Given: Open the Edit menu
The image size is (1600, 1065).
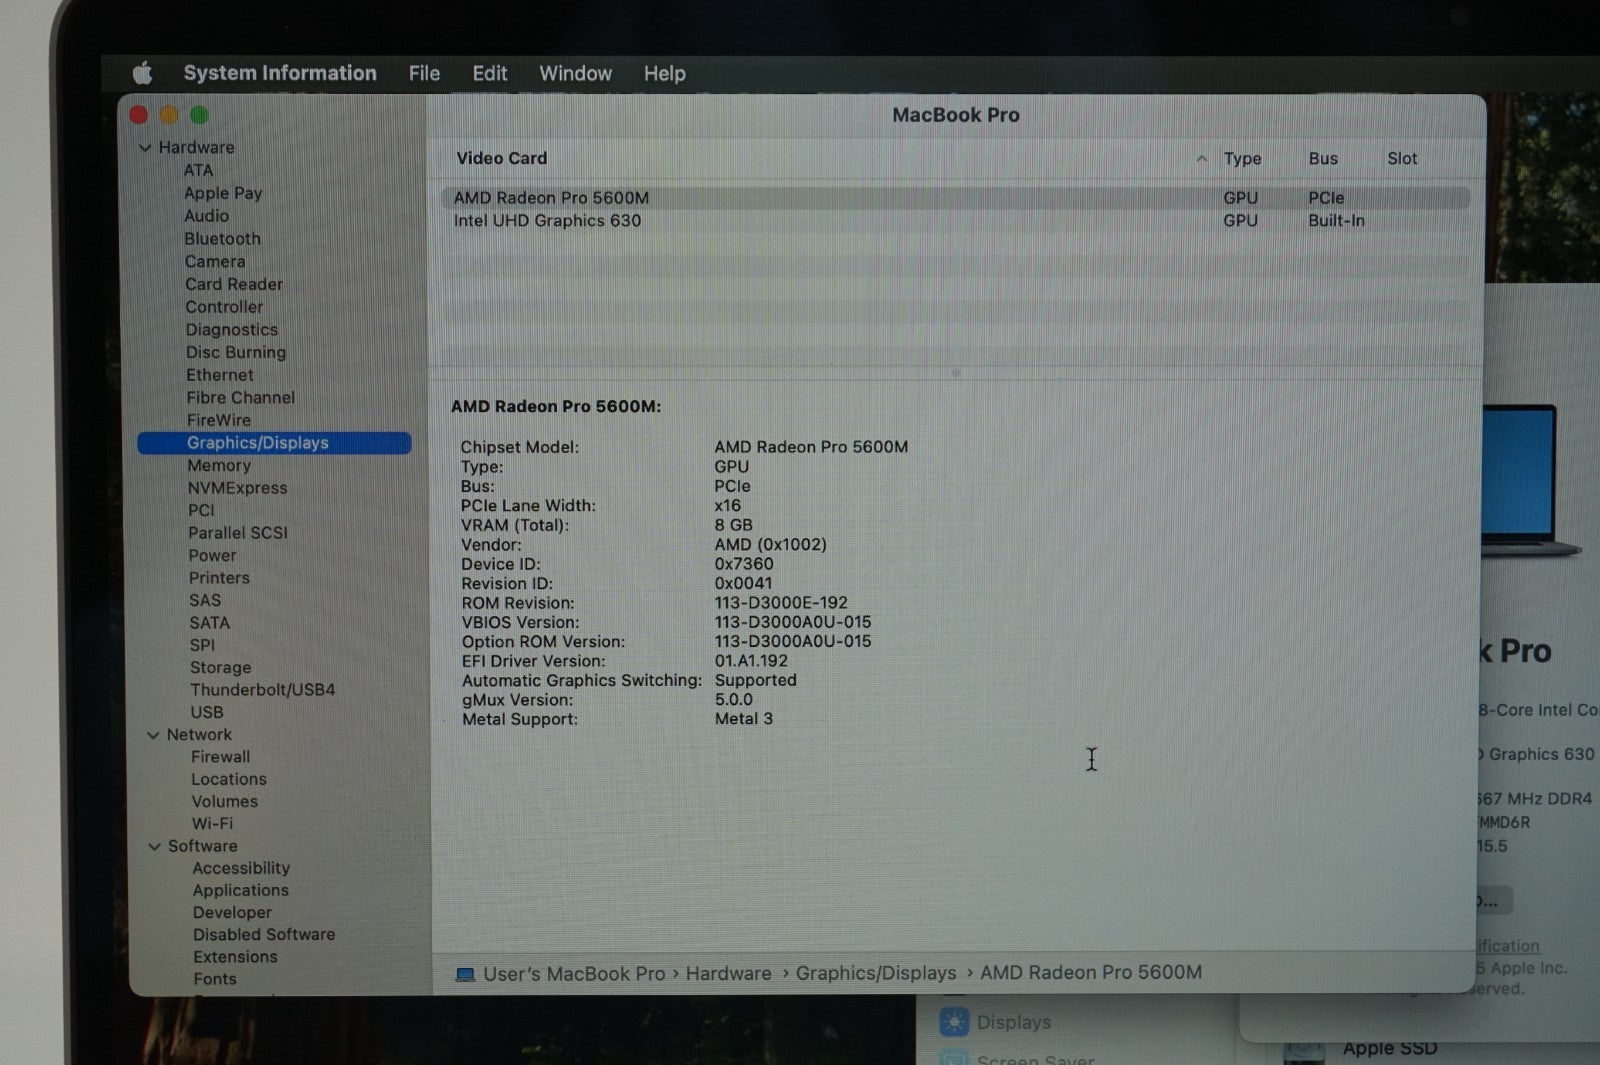Looking at the screenshot, I should [x=490, y=73].
